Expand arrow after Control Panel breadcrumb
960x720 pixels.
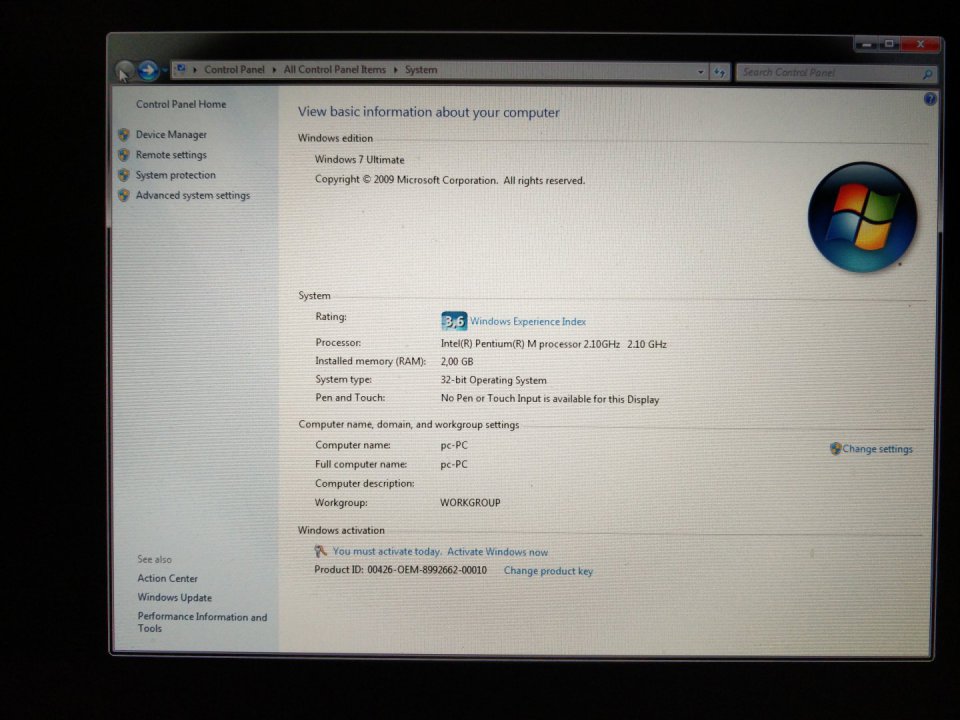point(274,70)
